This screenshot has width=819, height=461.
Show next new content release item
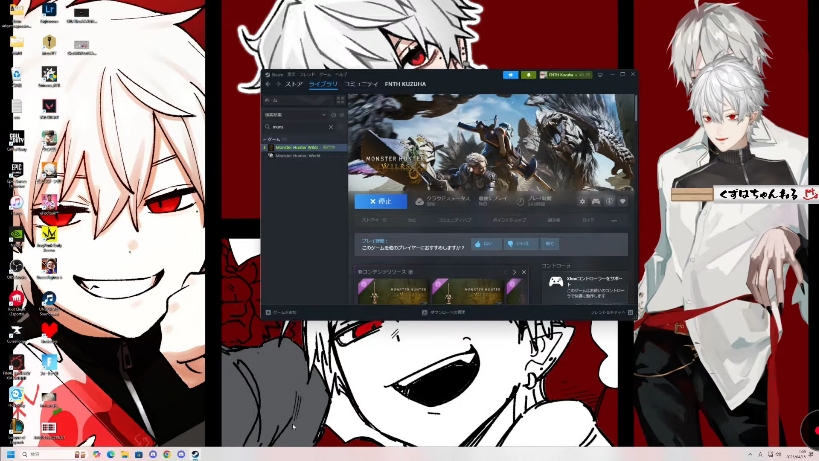[514, 272]
